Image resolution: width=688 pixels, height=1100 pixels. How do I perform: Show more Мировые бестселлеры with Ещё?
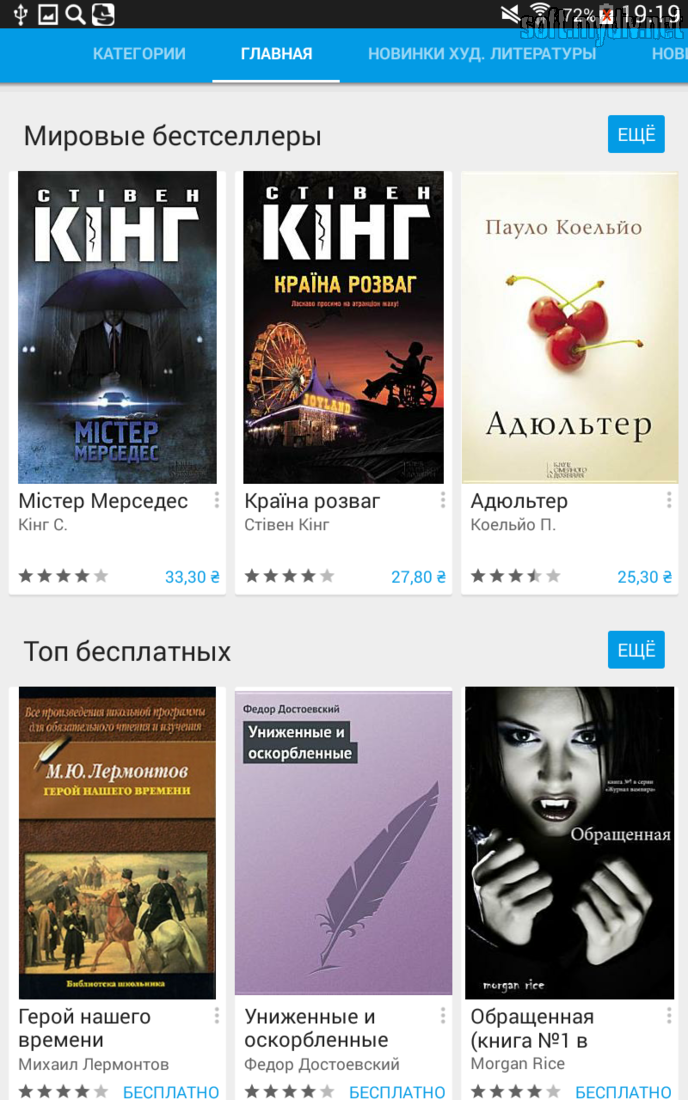(x=636, y=134)
